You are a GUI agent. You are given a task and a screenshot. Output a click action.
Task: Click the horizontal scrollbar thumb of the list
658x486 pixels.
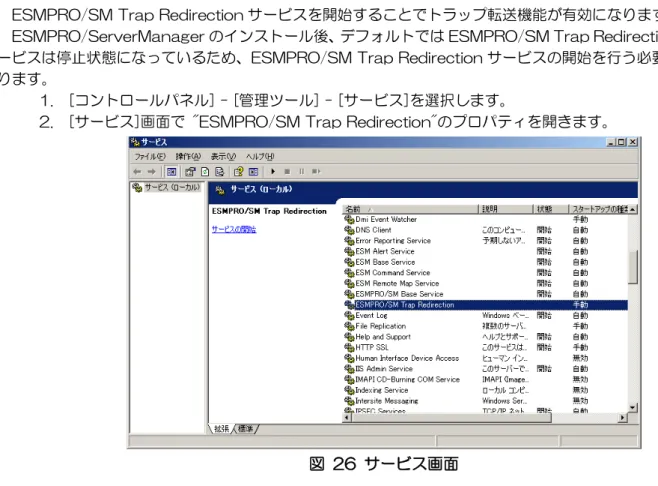452,418
